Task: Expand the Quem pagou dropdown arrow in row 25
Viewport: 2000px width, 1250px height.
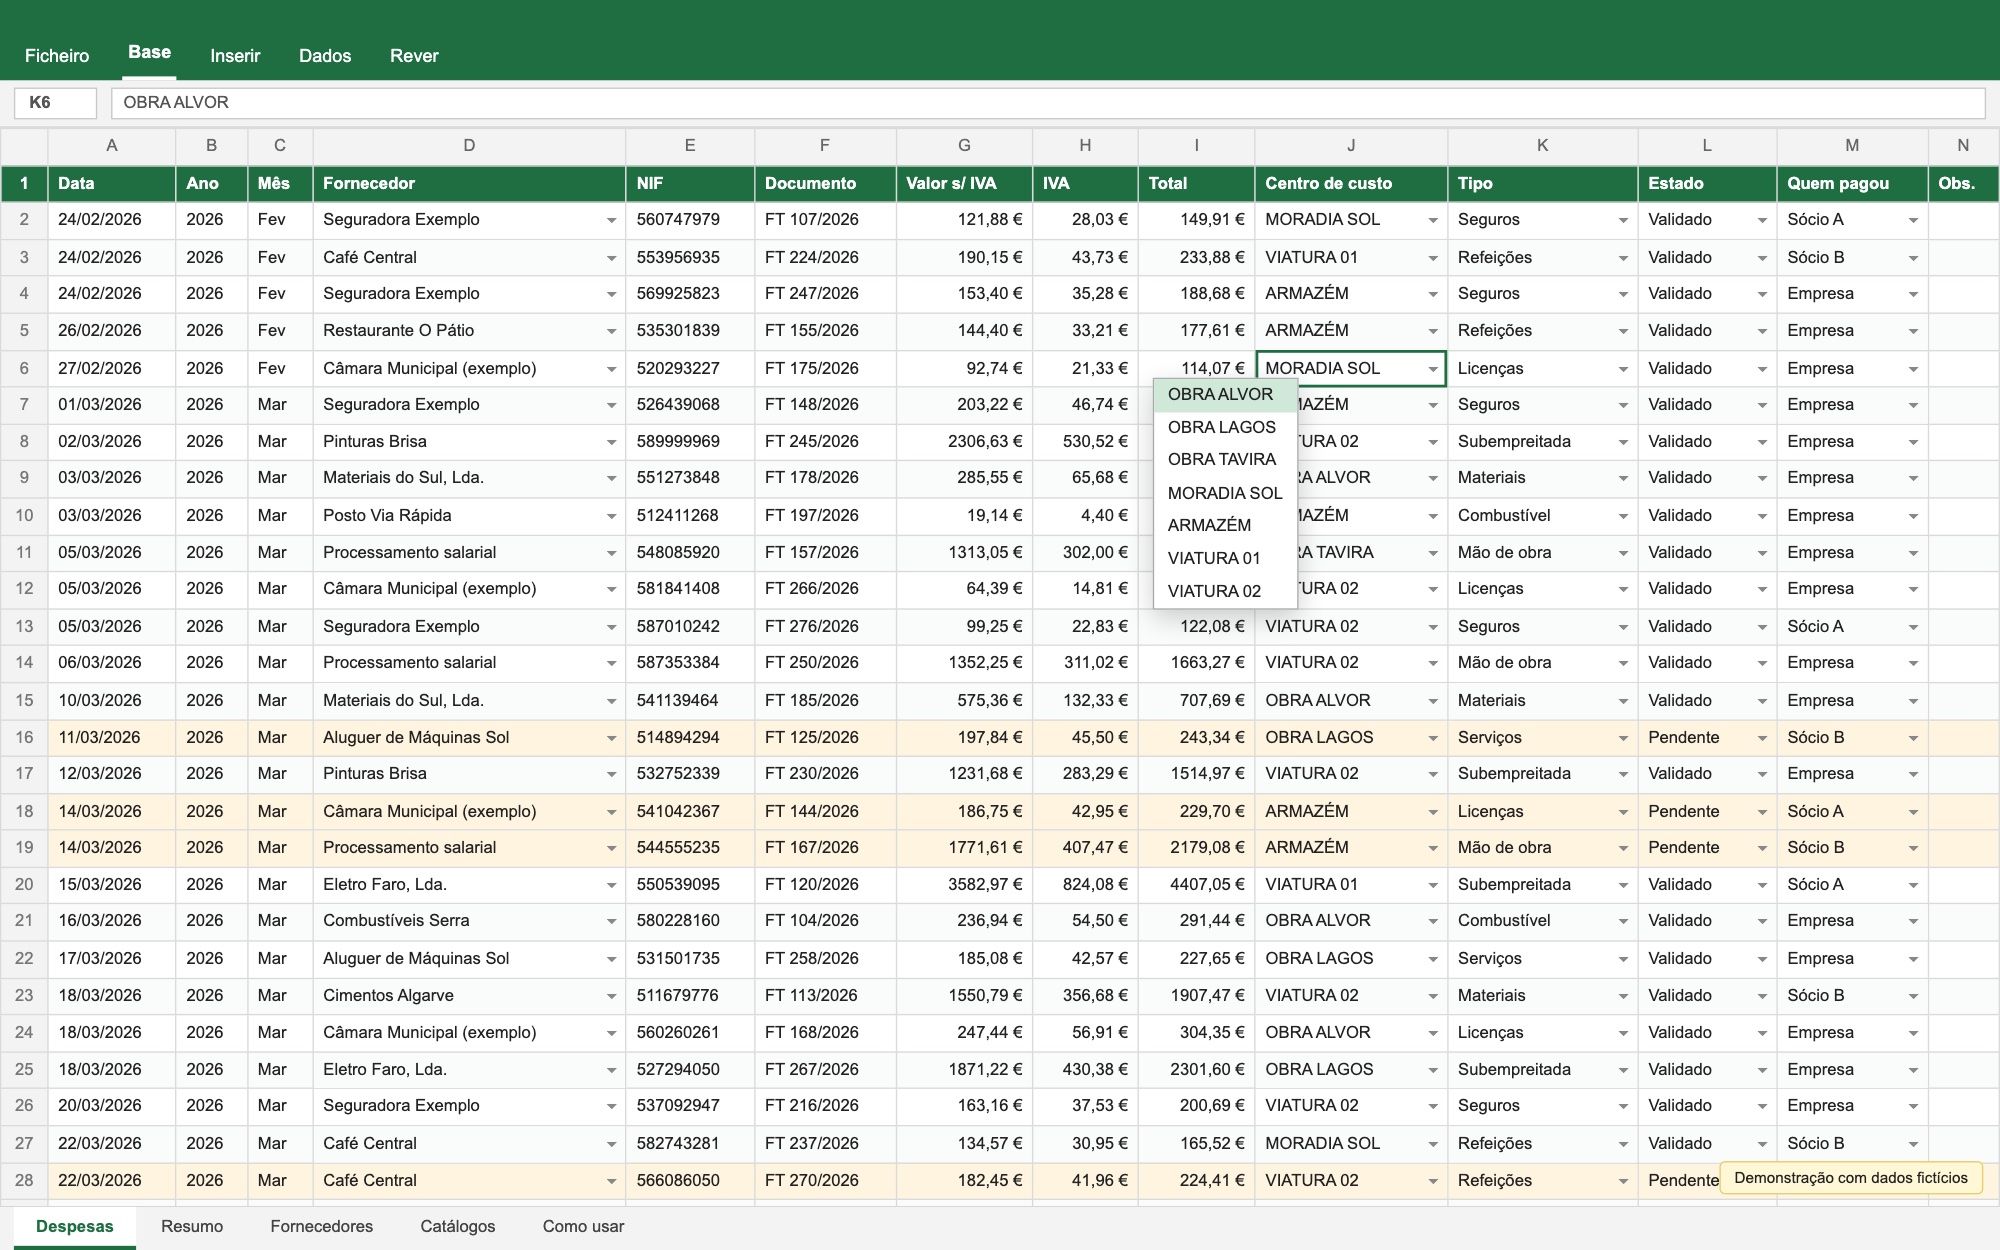Action: [x=1913, y=1070]
